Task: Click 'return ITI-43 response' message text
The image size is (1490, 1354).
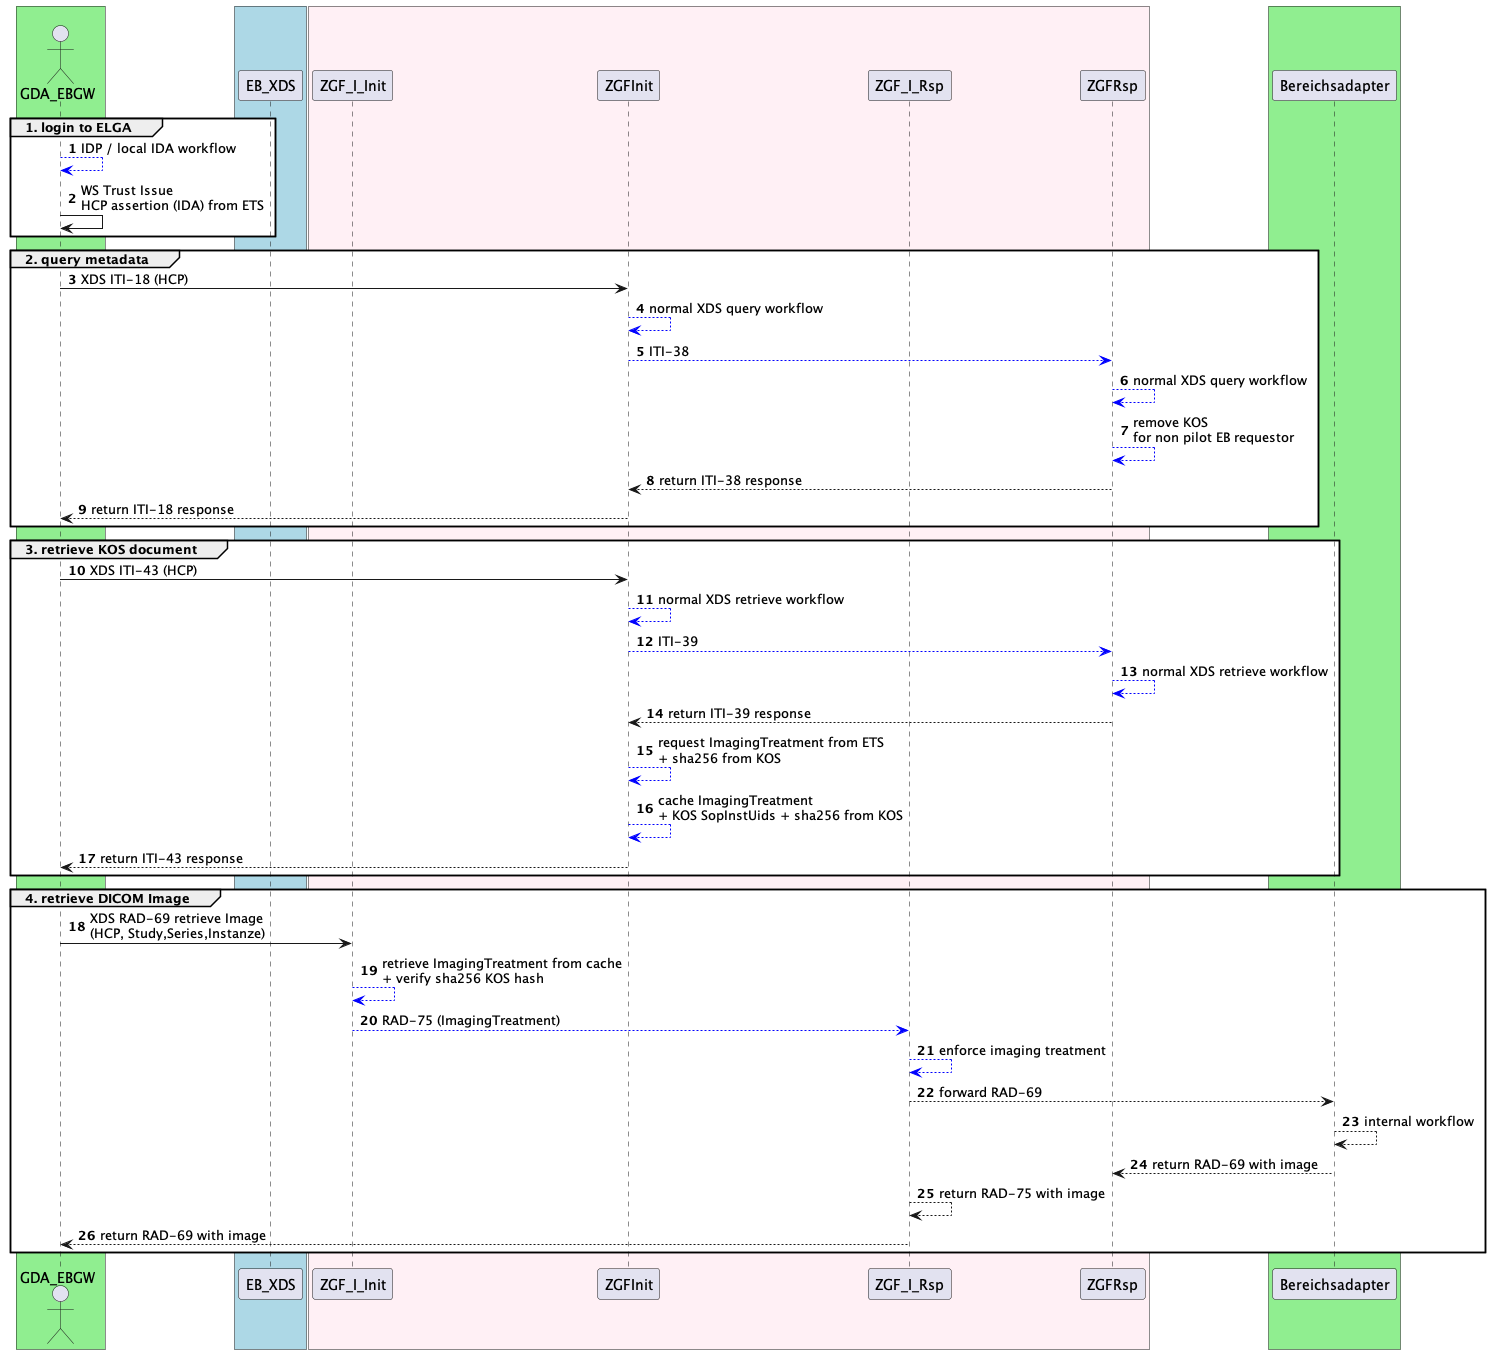Action: (171, 859)
